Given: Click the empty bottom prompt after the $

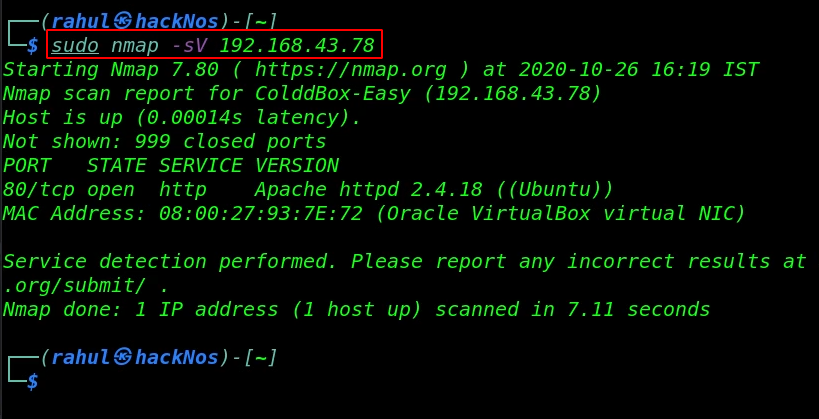Looking at the screenshot, I should click(157, 382).
